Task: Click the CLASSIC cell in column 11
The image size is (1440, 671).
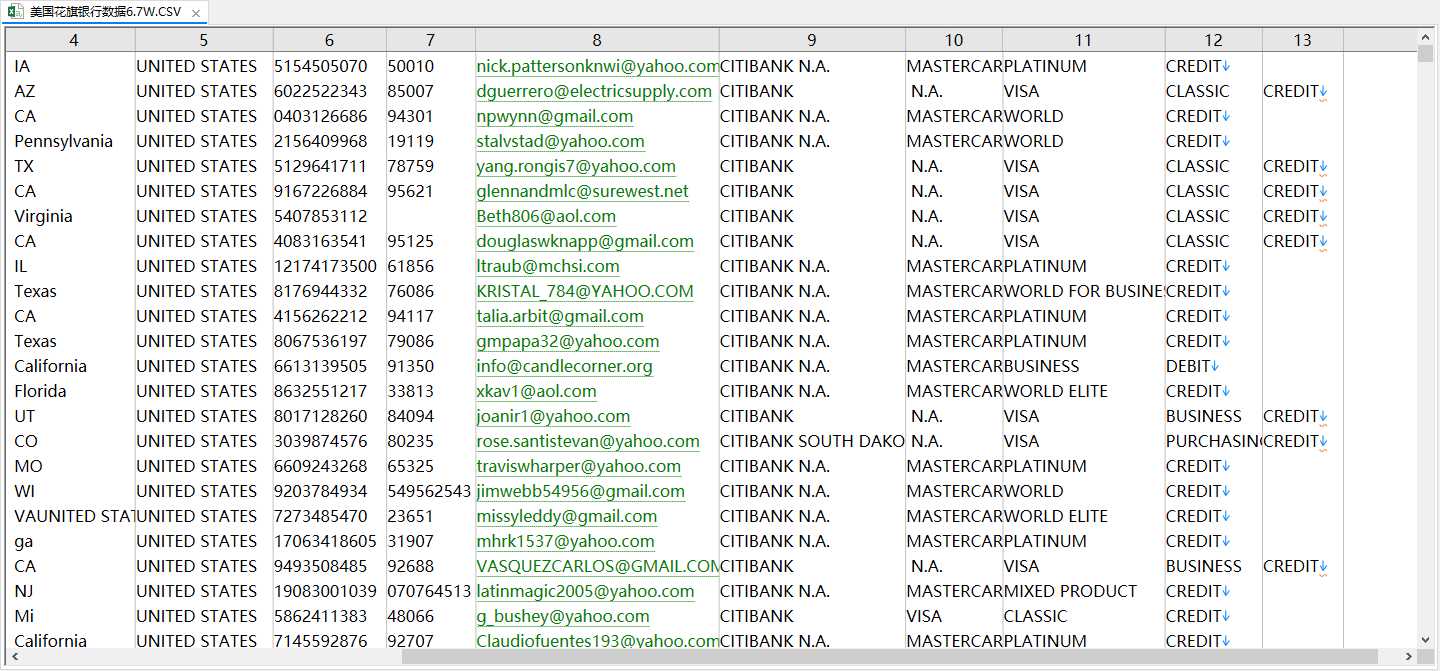Action: 1036,616
